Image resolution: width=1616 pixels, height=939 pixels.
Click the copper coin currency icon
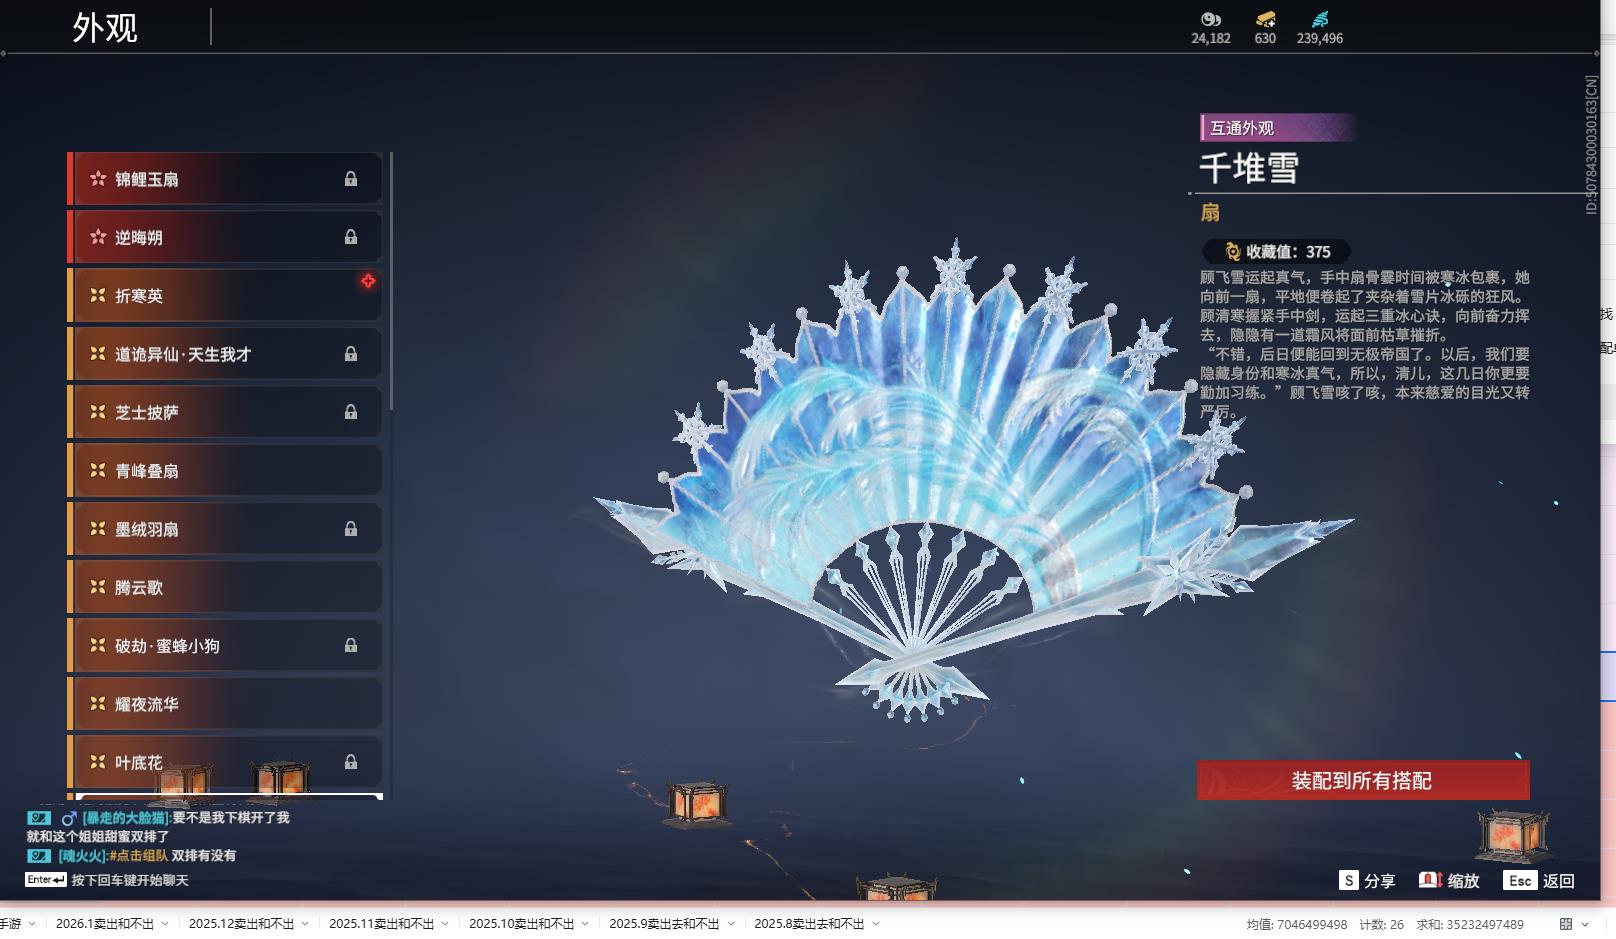pos(1211,19)
